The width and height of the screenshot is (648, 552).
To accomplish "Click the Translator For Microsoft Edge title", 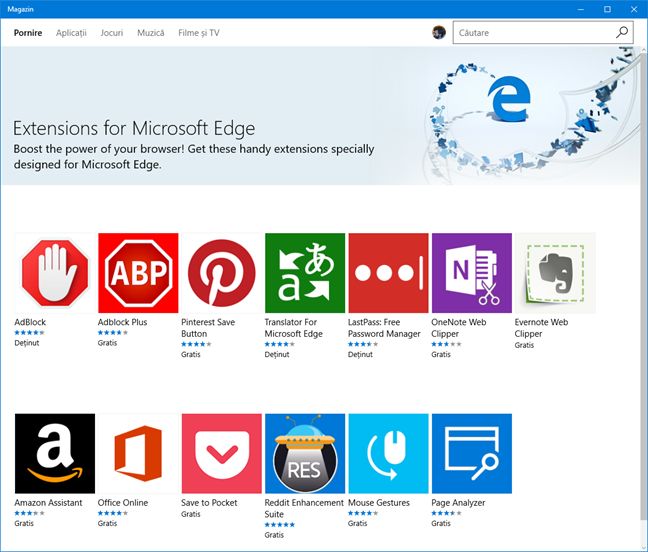I will click(x=293, y=328).
